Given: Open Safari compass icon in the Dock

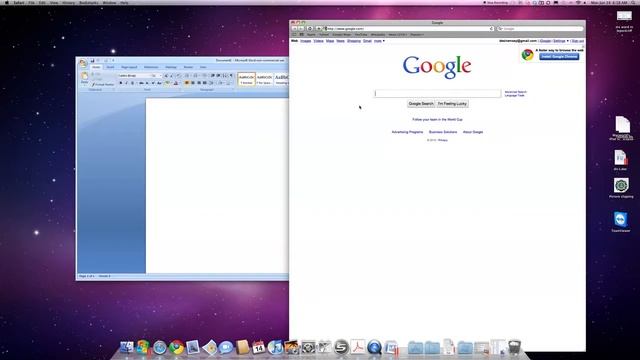Looking at the screenshot, I should click(160, 347).
